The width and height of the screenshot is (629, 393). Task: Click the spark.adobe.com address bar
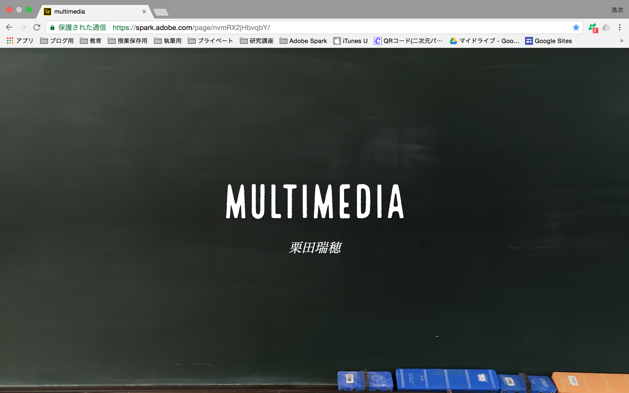click(313, 27)
